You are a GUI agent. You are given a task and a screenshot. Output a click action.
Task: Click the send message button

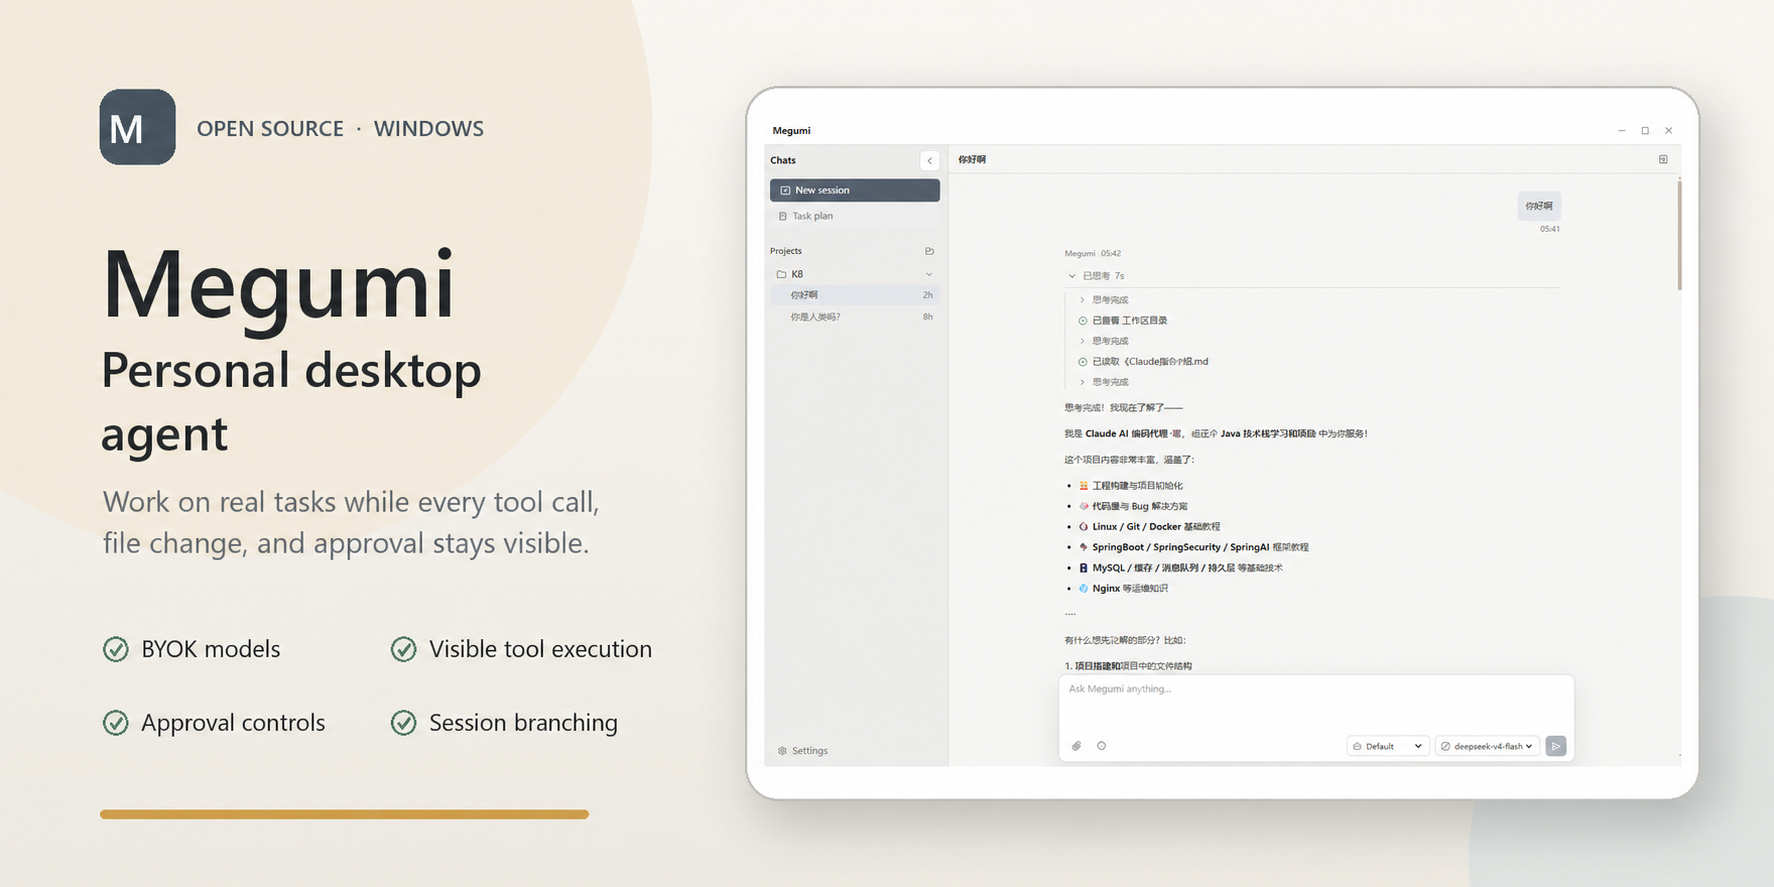[x=1556, y=746]
